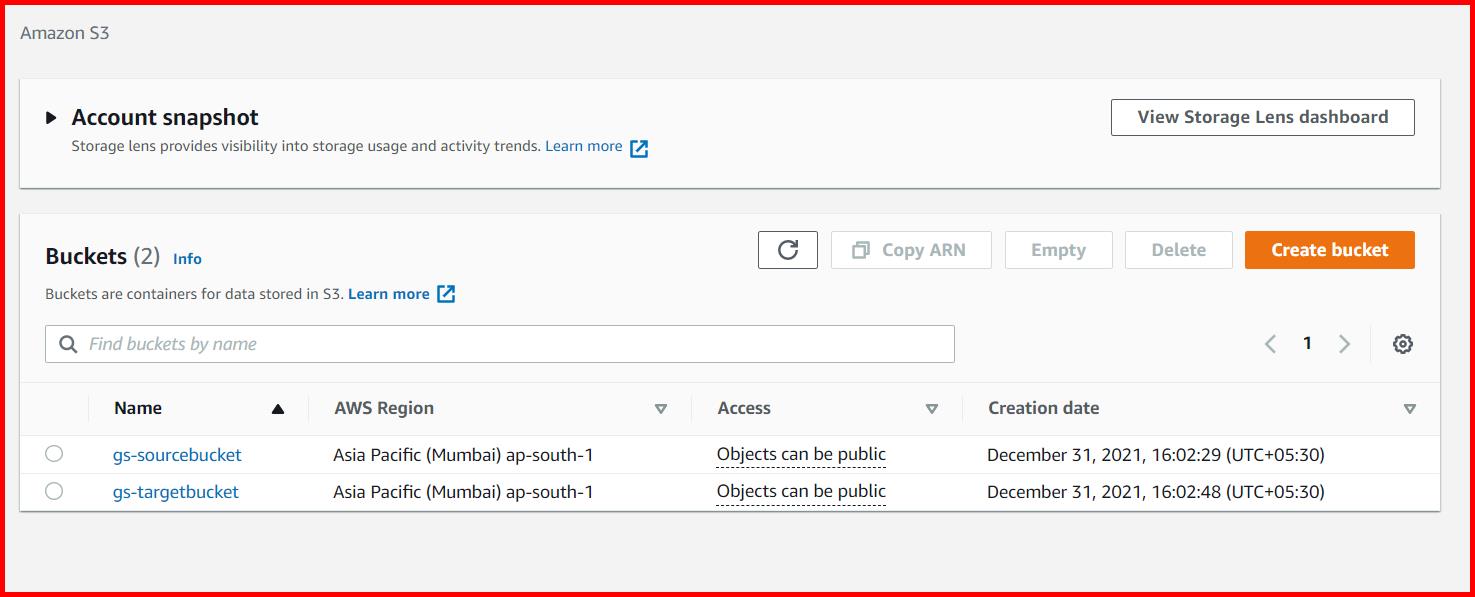Open the View Storage Lens dashboard
The image size is (1475, 597).
[x=1262, y=117]
